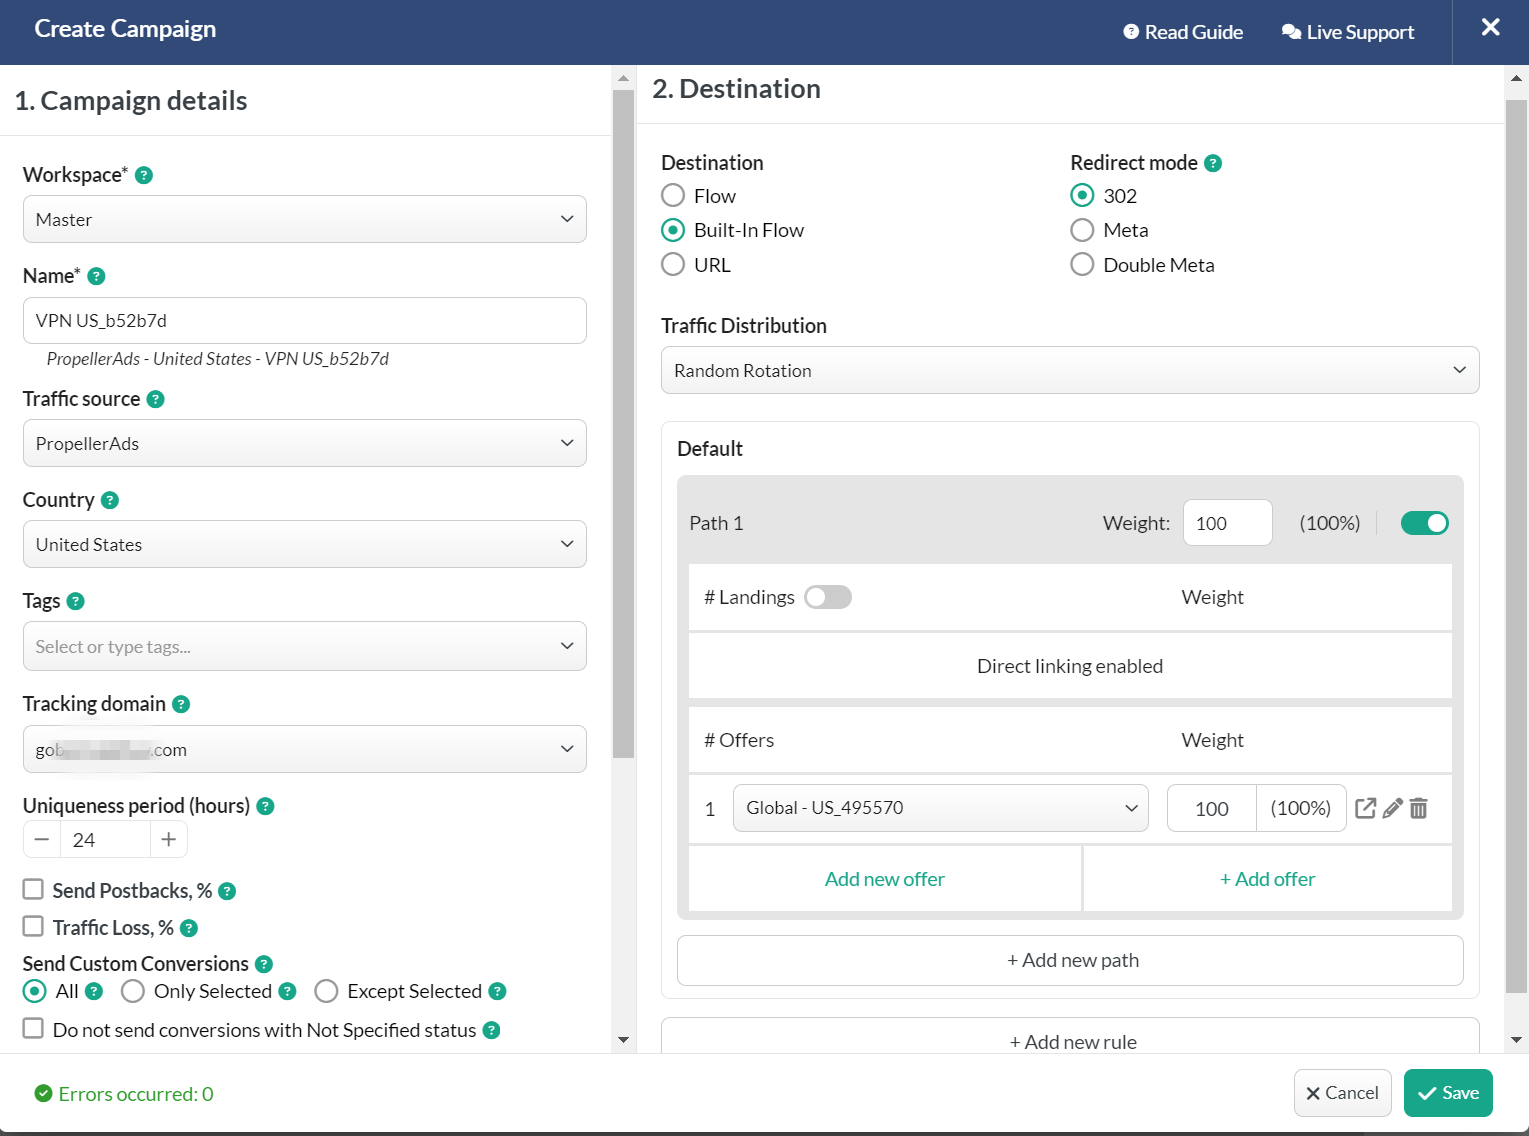Open the Tracking domain dropdown
The width and height of the screenshot is (1529, 1136).
pos(305,749)
